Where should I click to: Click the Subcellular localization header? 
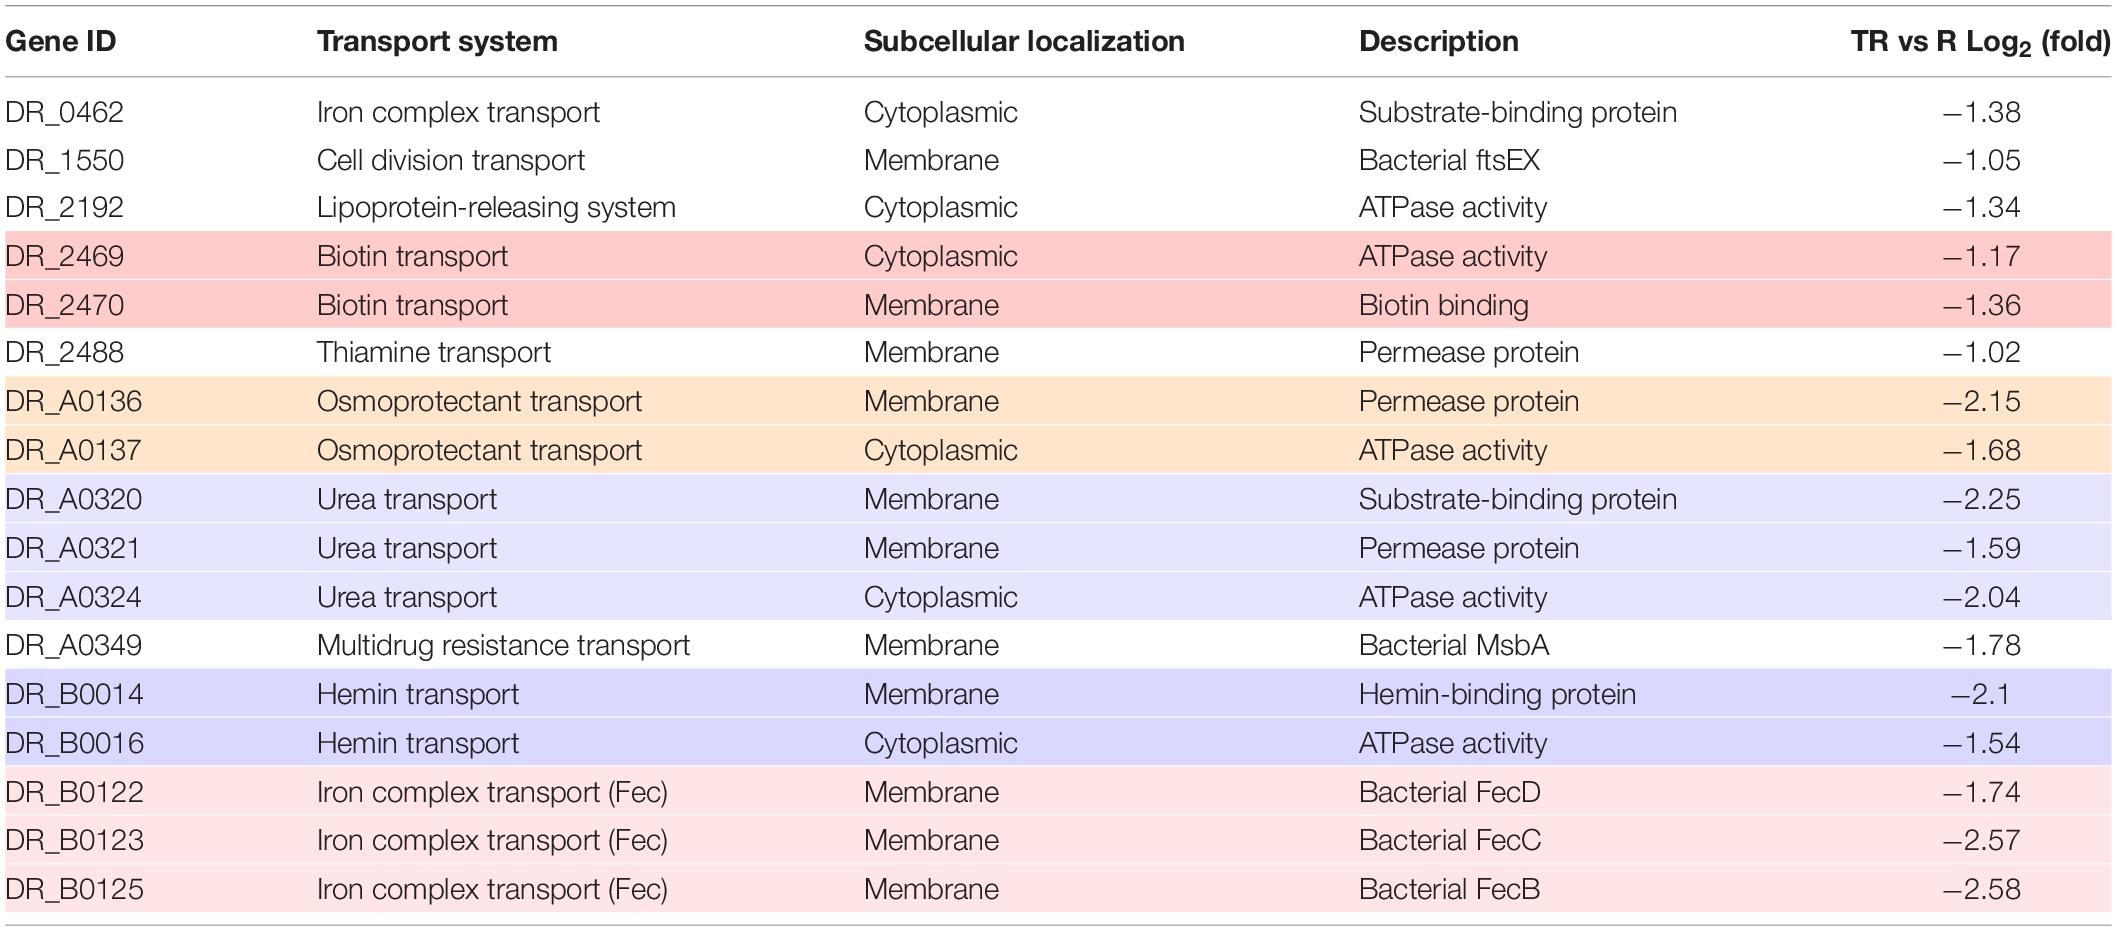tap(1024, 41)
